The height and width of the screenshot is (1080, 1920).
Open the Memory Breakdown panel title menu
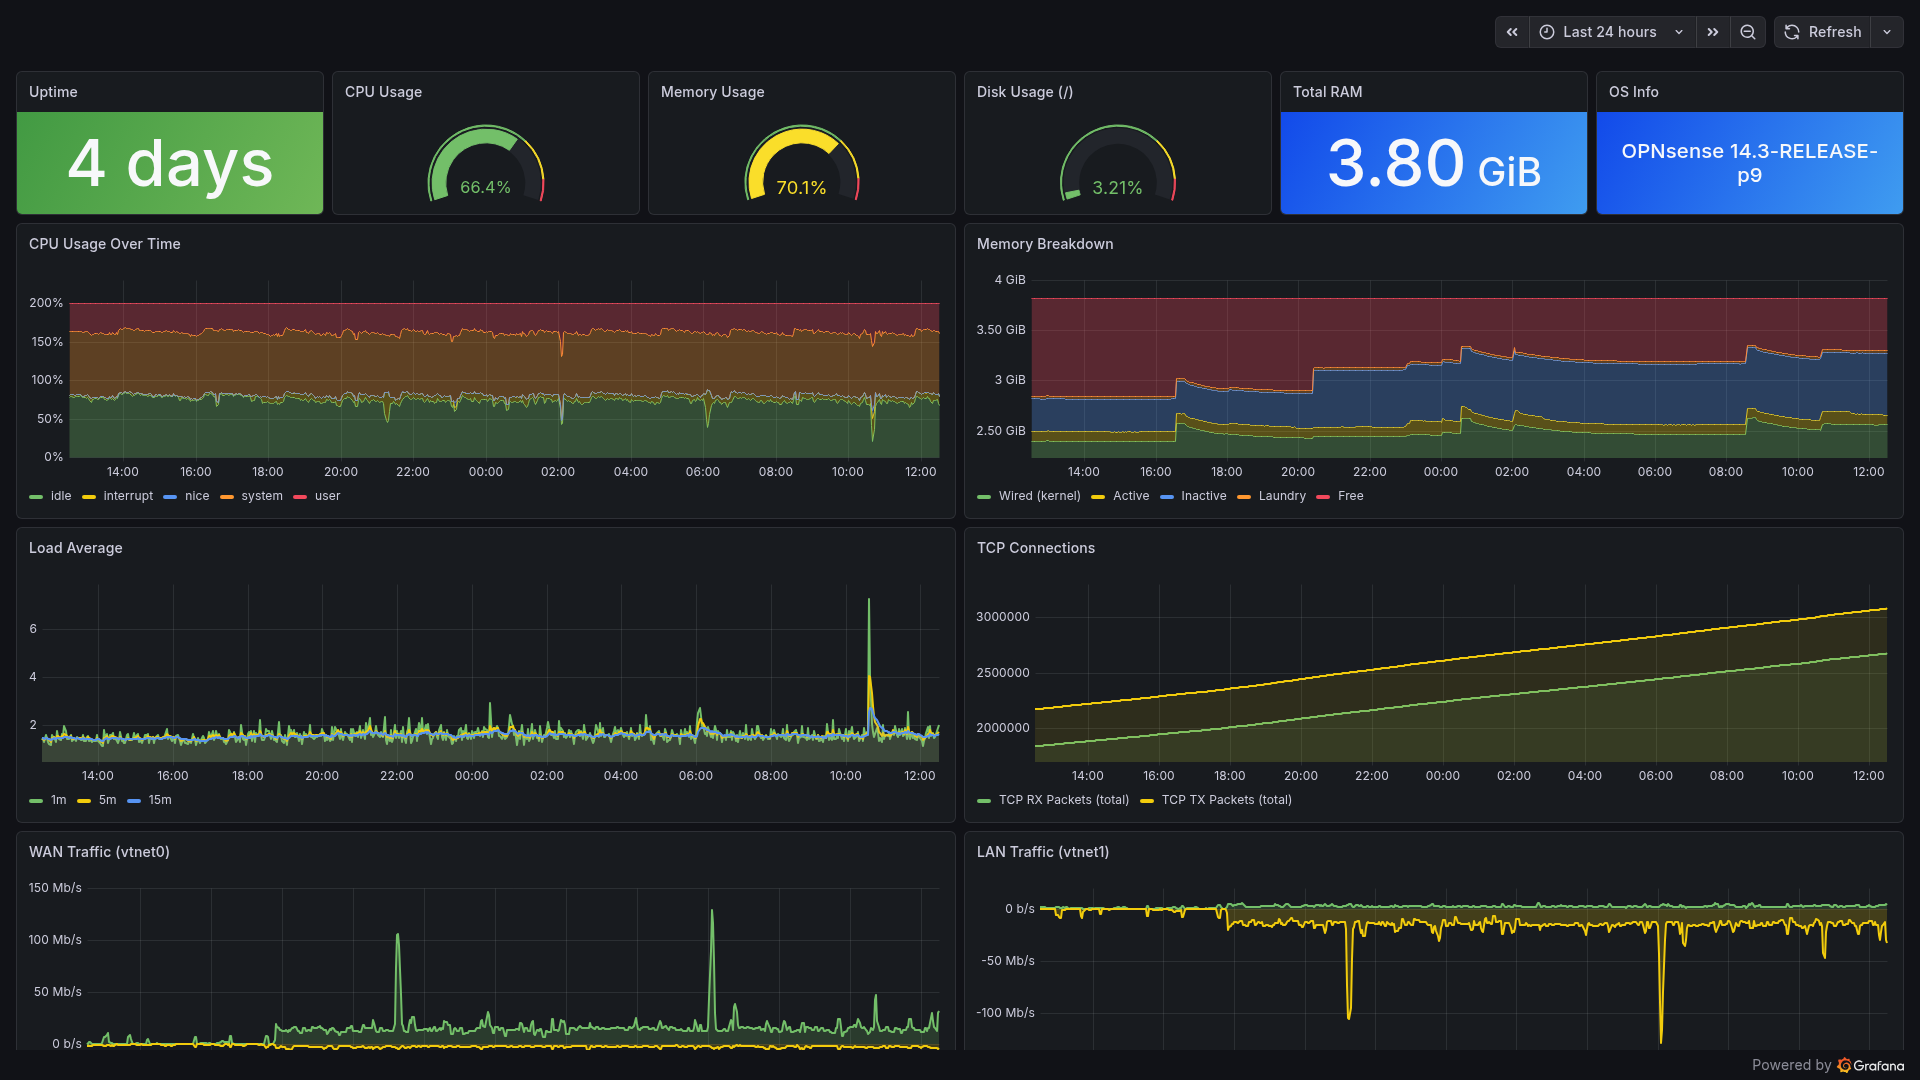click(x=1045, y=244)
